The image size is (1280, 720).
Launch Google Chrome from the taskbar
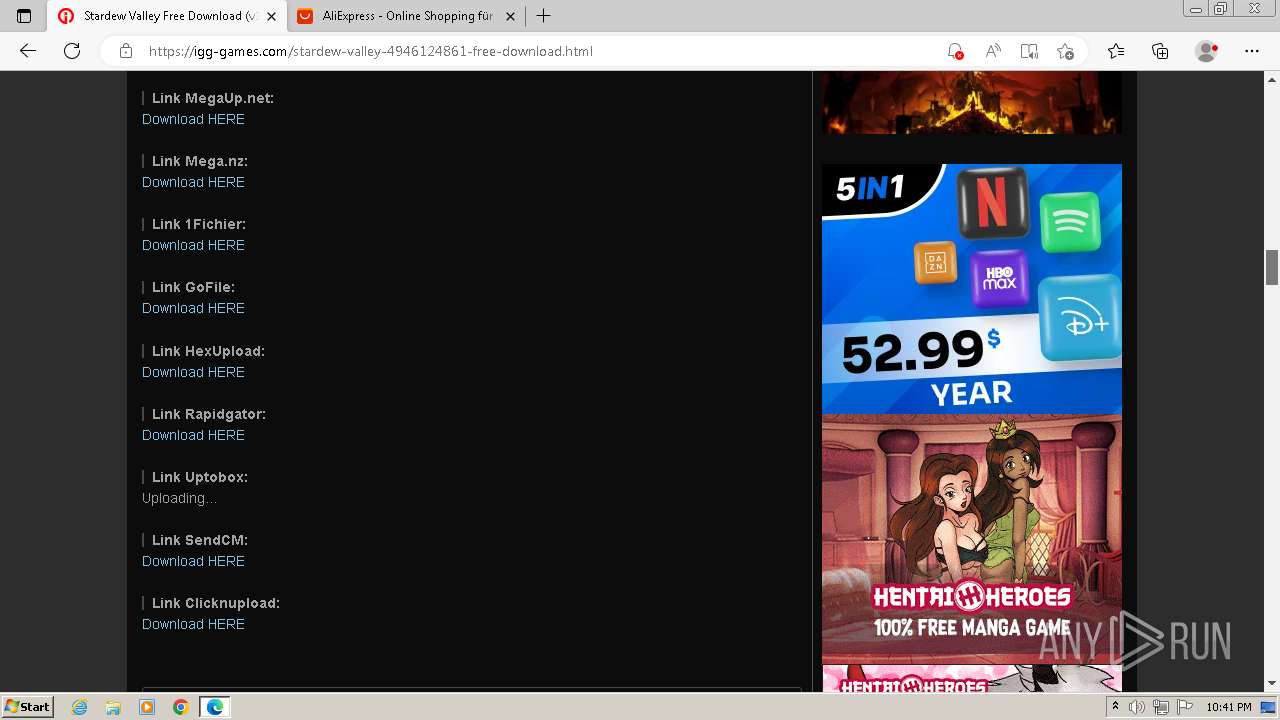pos(180,707)
